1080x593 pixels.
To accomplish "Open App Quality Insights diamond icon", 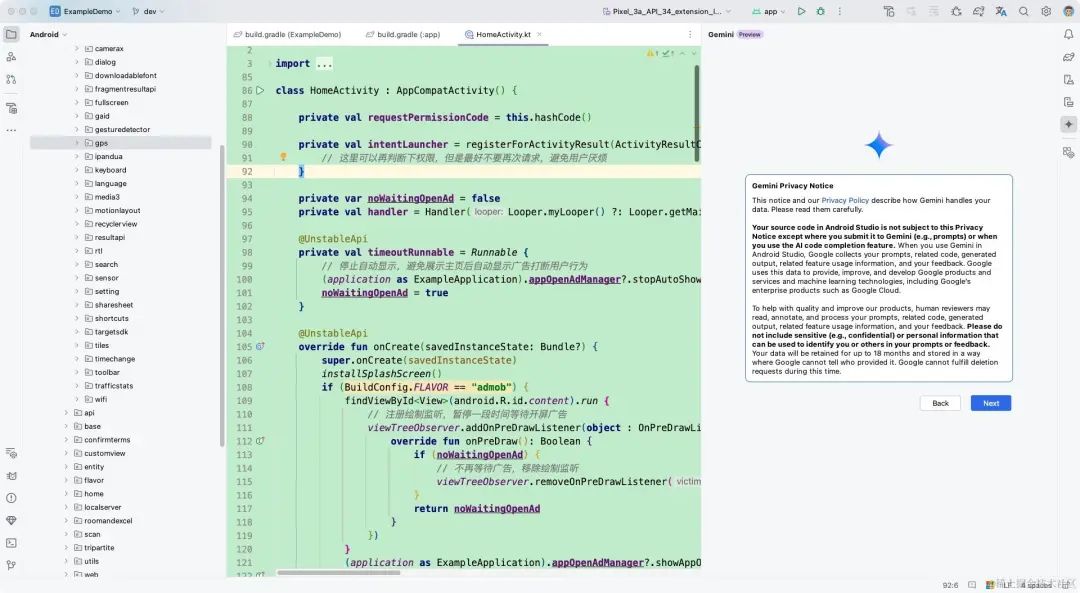I will 11,521.
